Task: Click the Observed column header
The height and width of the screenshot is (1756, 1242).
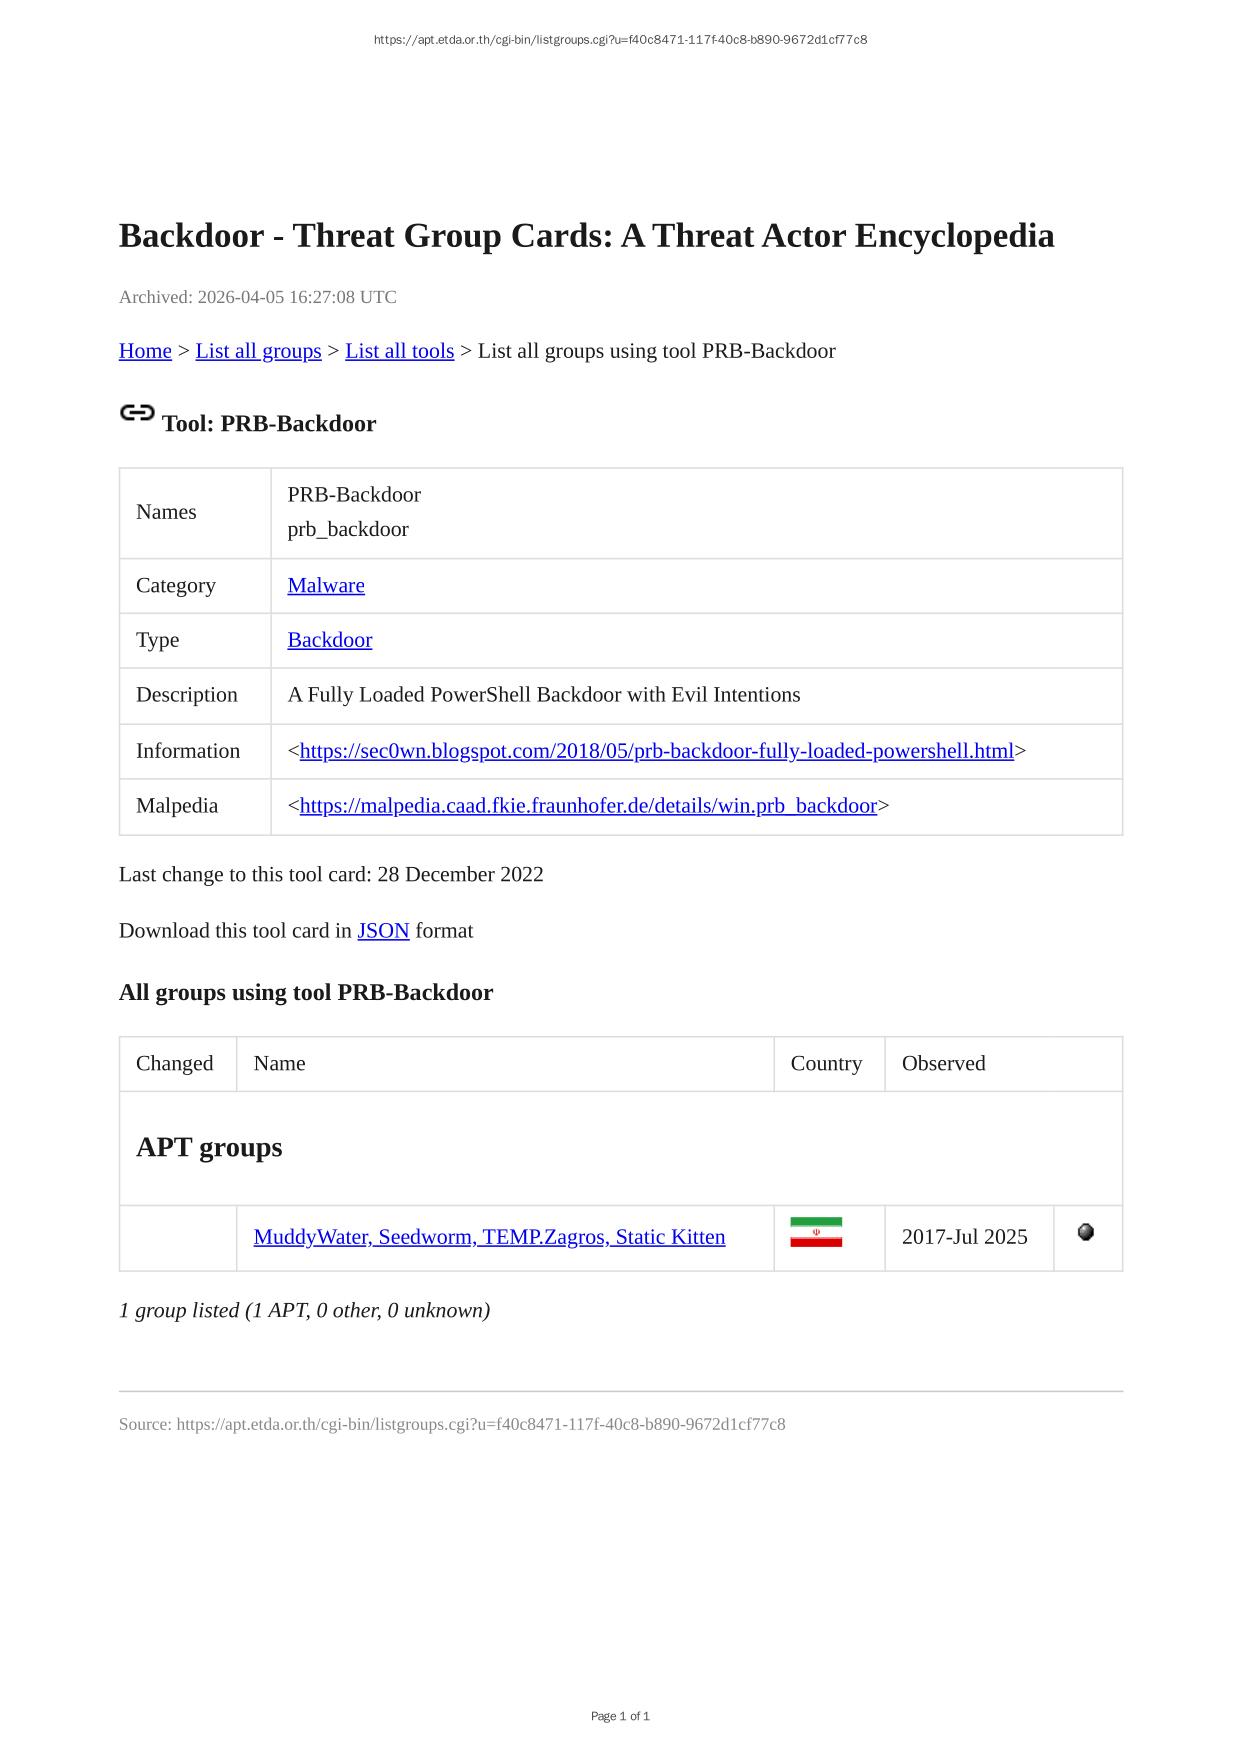Action: 943,1063
